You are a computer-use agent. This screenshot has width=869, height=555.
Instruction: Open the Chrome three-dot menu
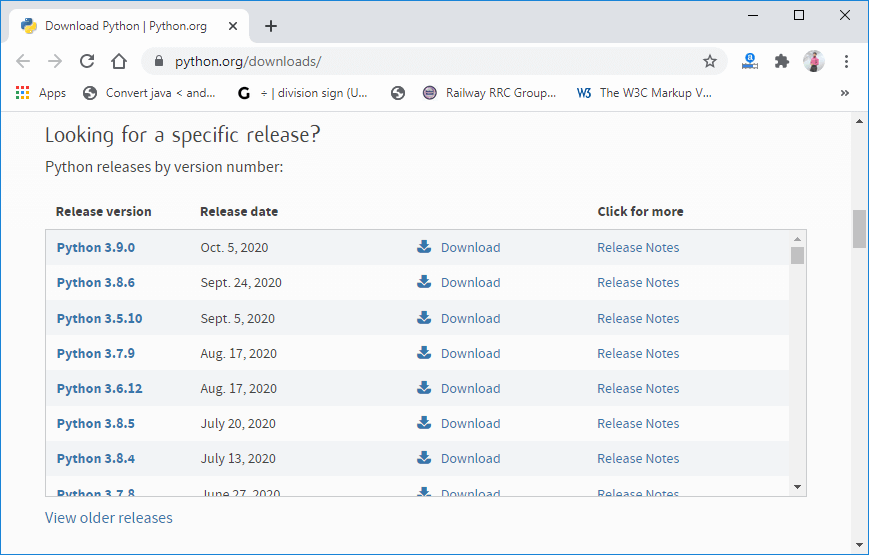846,61
